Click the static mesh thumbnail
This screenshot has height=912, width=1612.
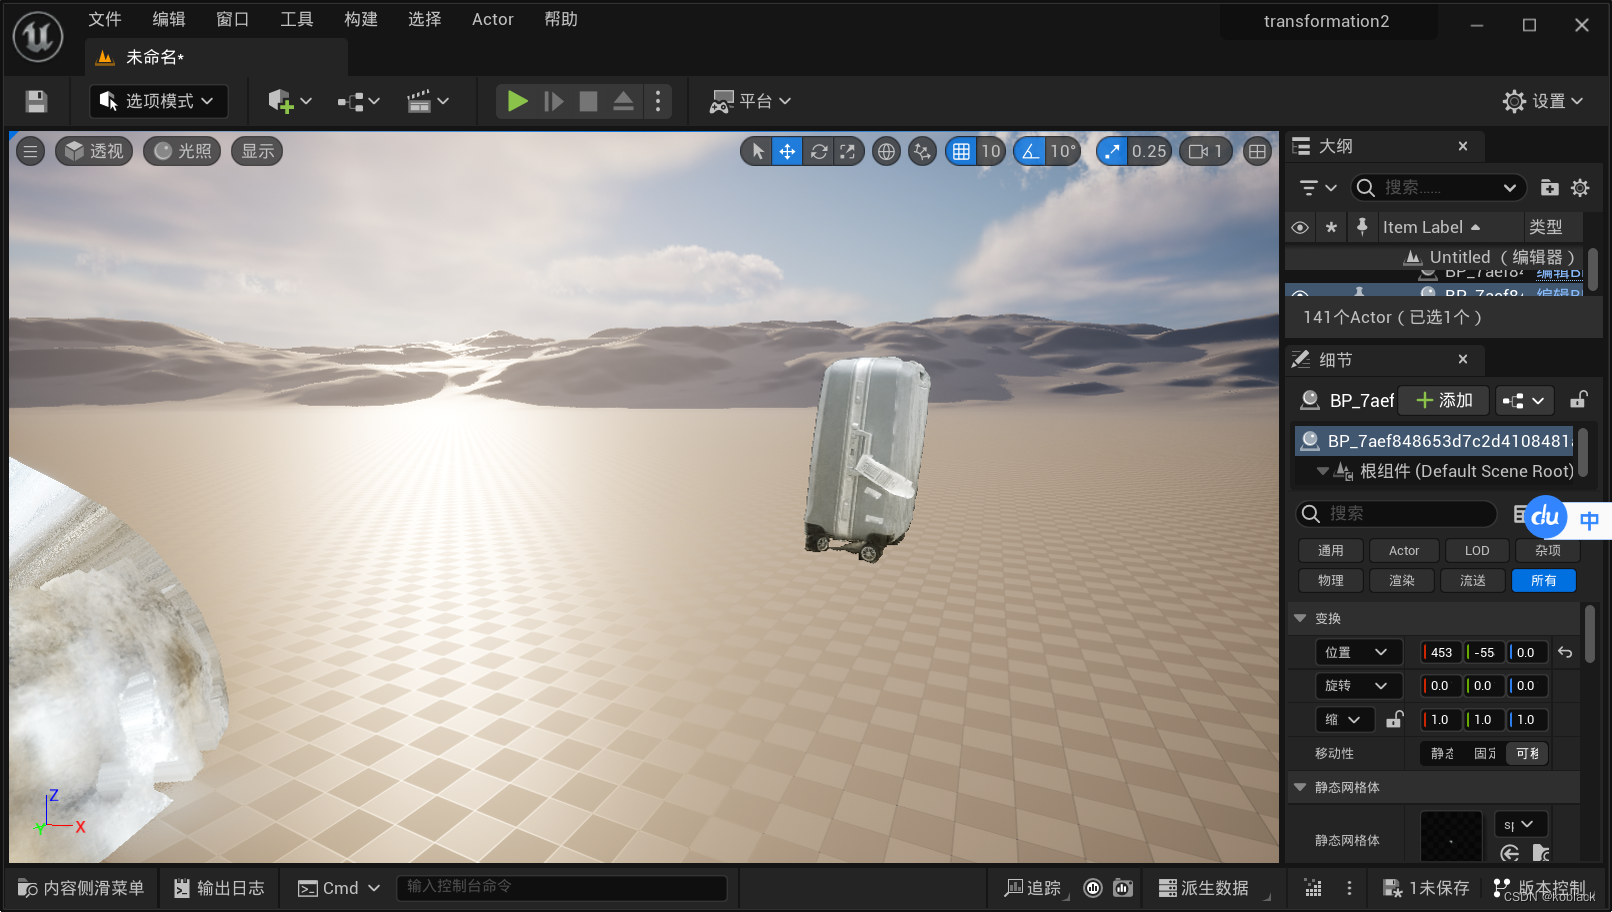(x=1451, y=837)
